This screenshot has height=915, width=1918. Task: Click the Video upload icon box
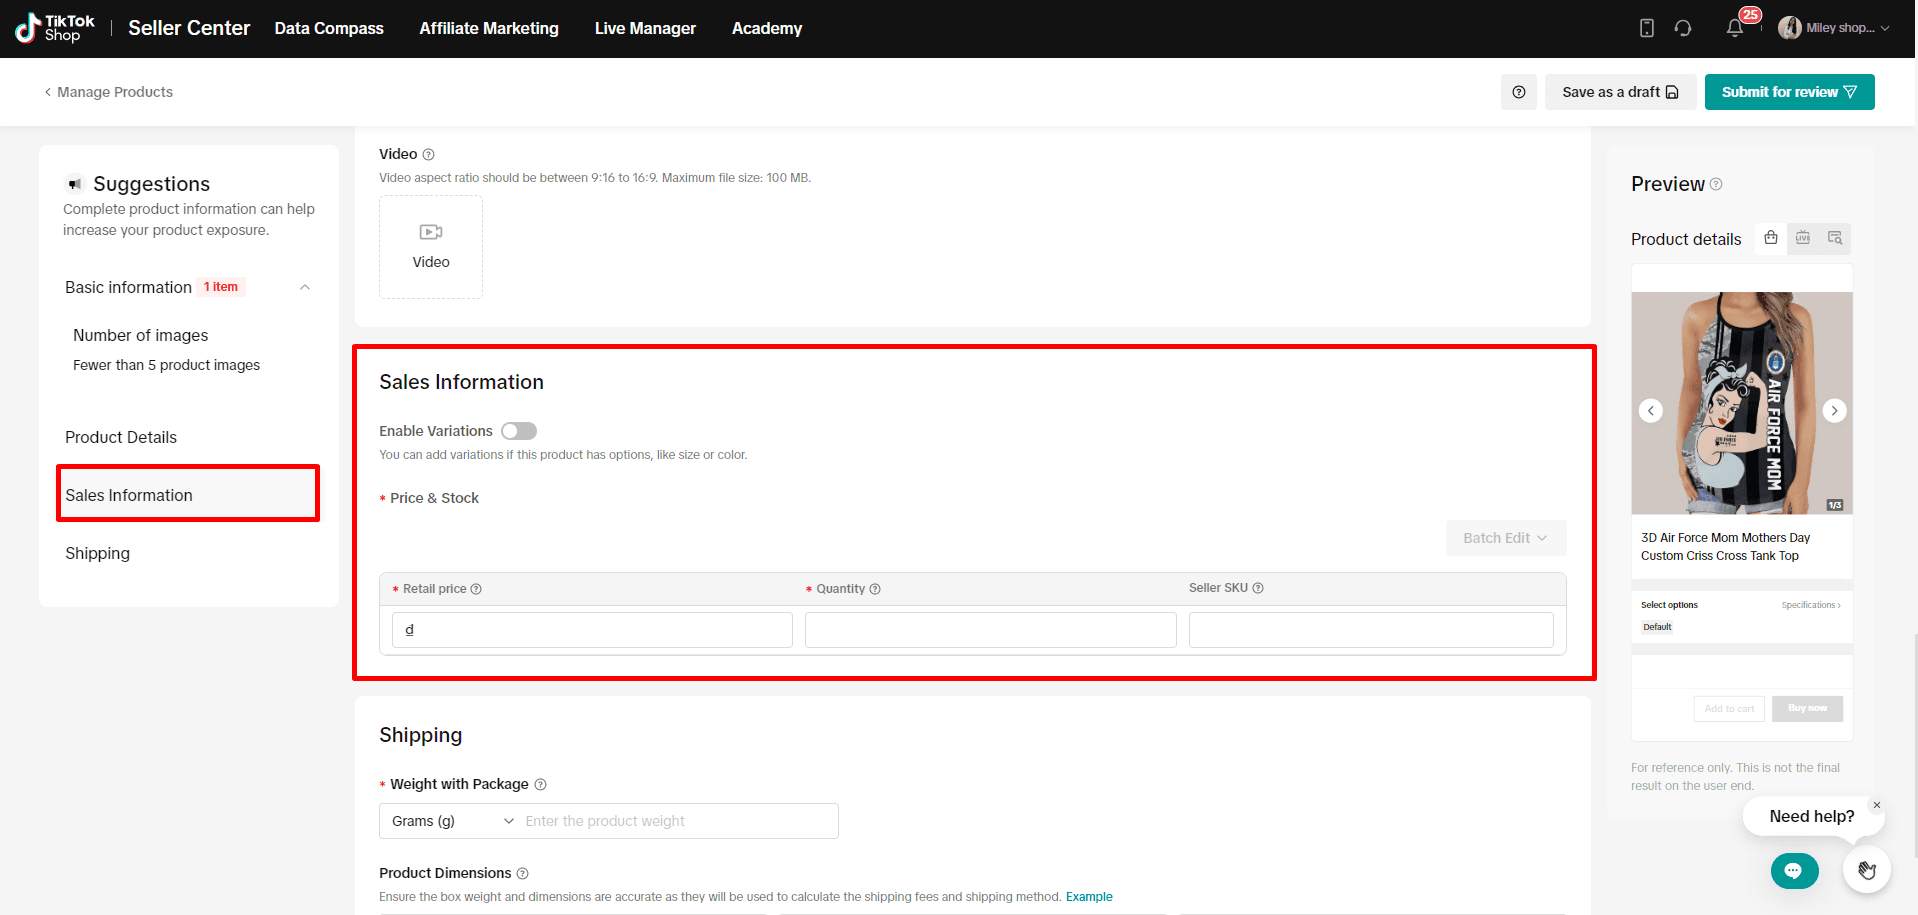point(431,247)
